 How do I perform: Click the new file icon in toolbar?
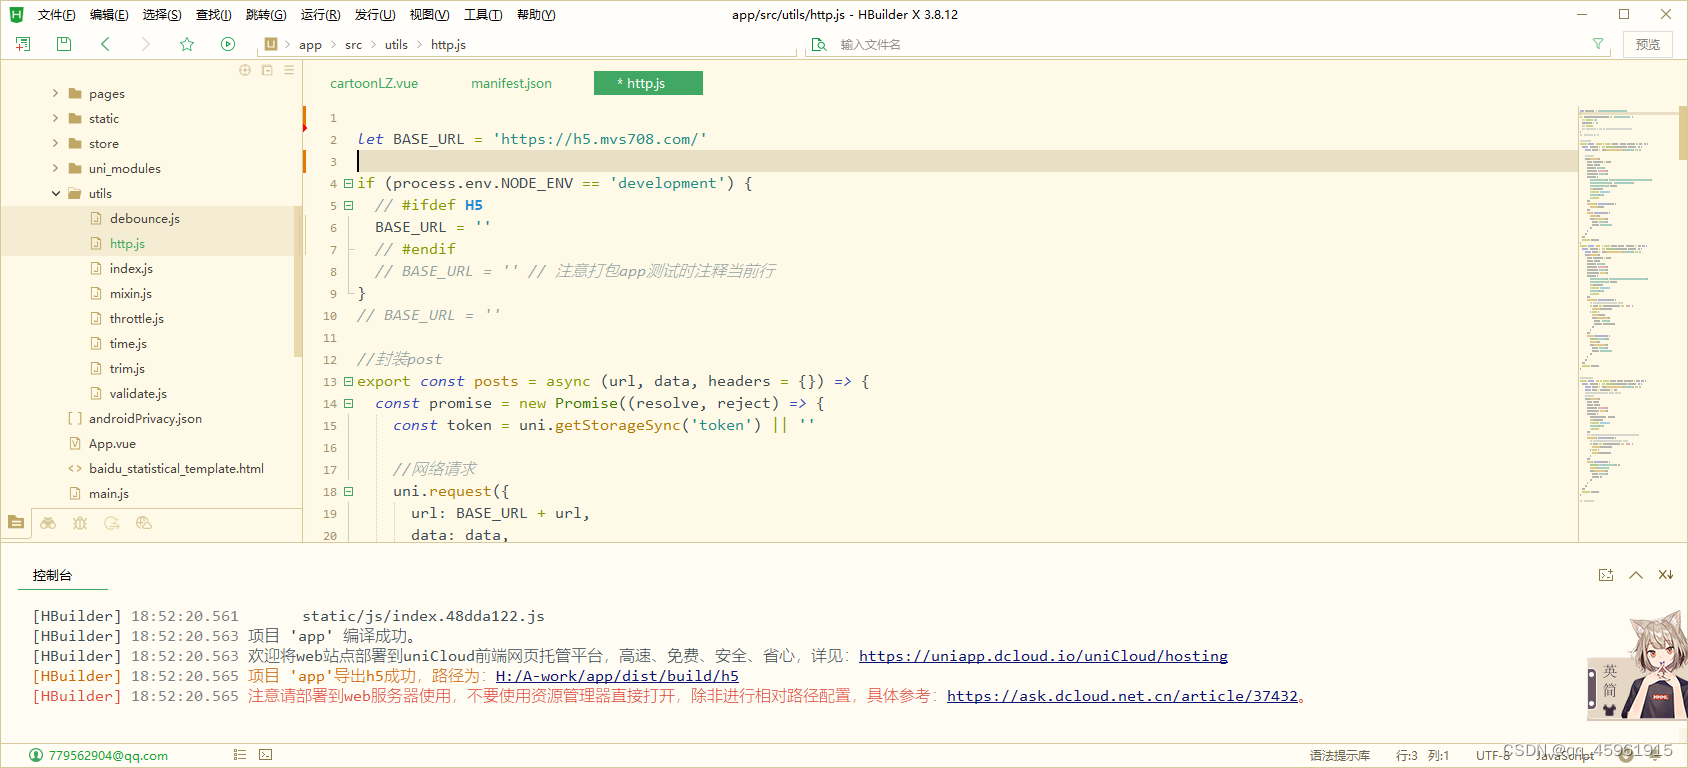23,44
